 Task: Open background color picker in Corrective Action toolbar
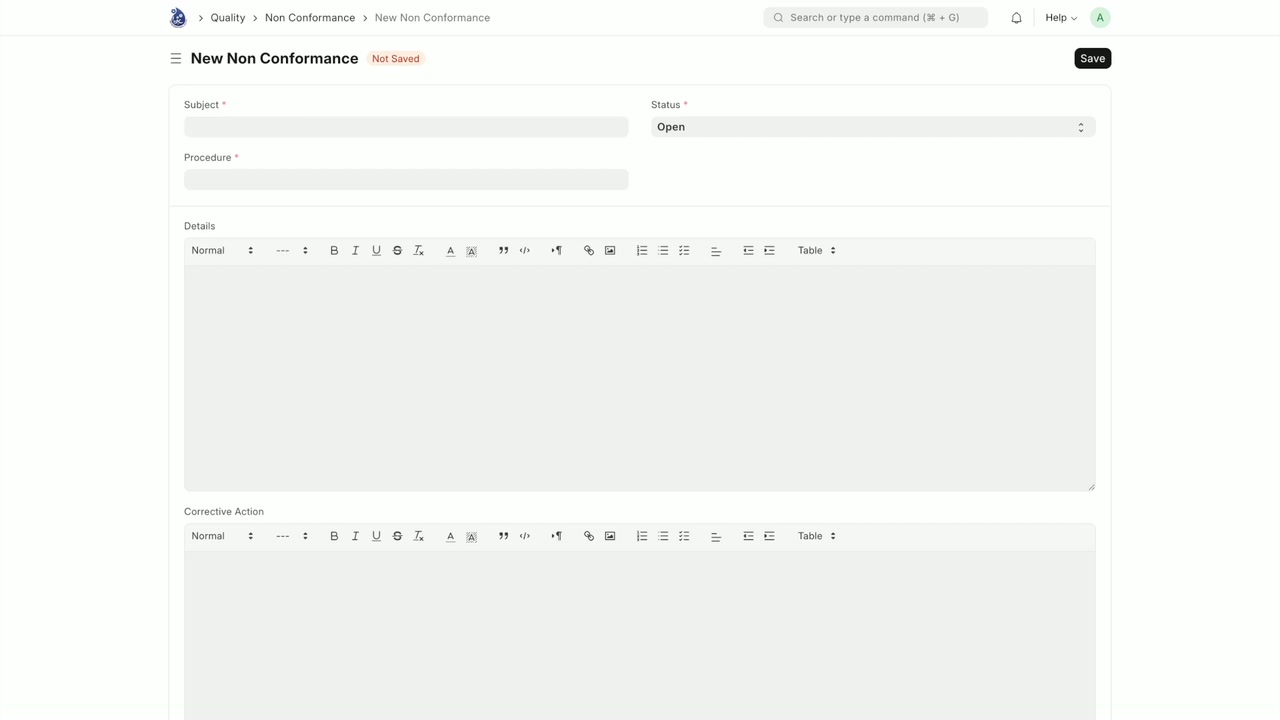tap(471, 536)
